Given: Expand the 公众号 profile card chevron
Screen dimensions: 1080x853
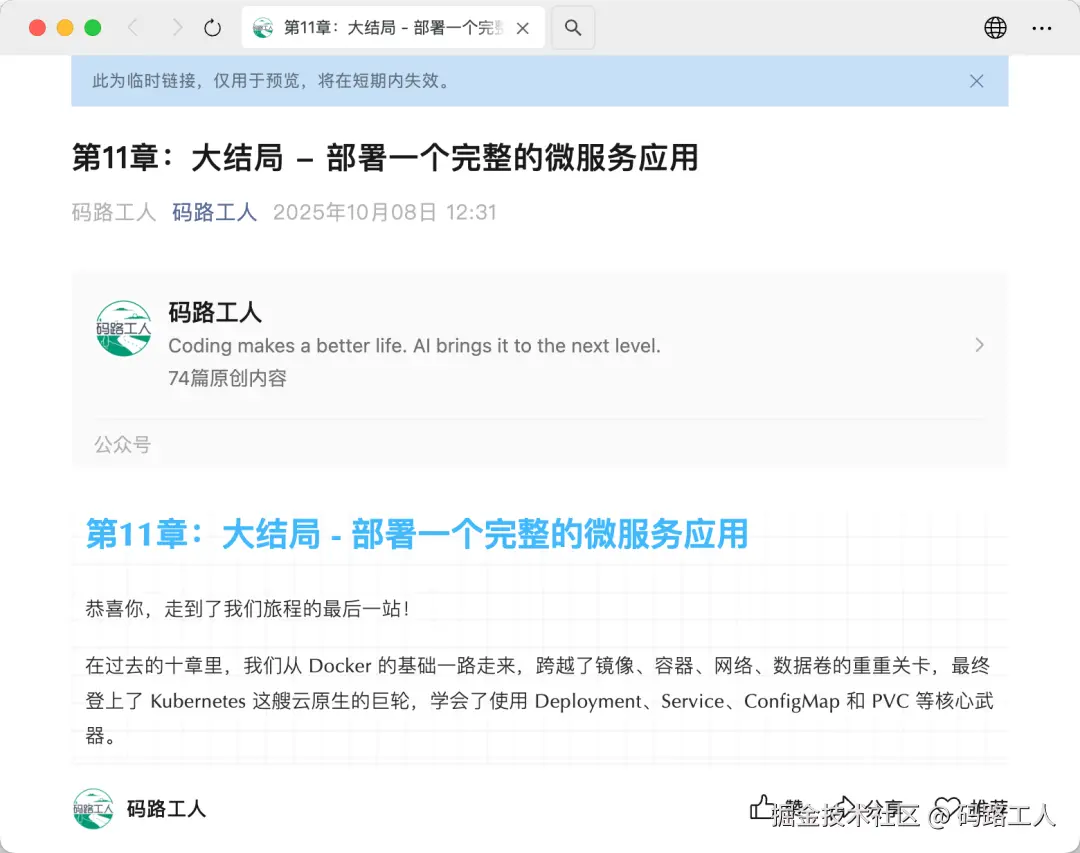Looking at the screenshot, I should (979, 344).
